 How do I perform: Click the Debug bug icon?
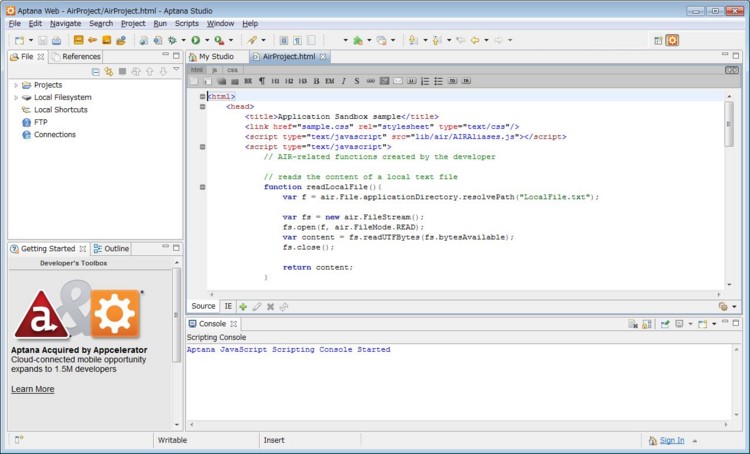[x=172, y=41]
